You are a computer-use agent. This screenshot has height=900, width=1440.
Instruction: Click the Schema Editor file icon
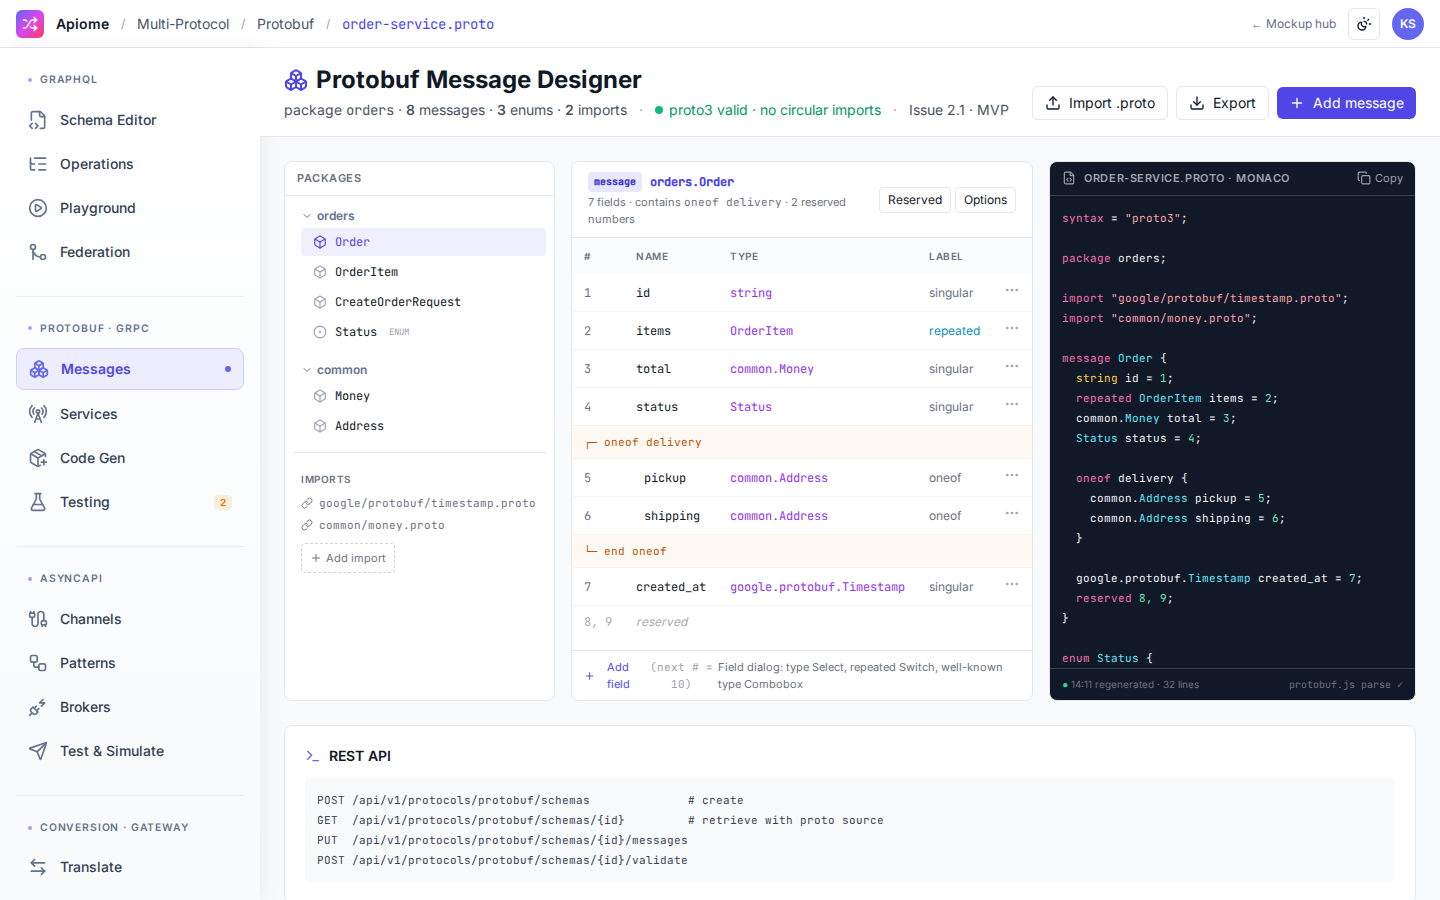click(x=38, y=120)
